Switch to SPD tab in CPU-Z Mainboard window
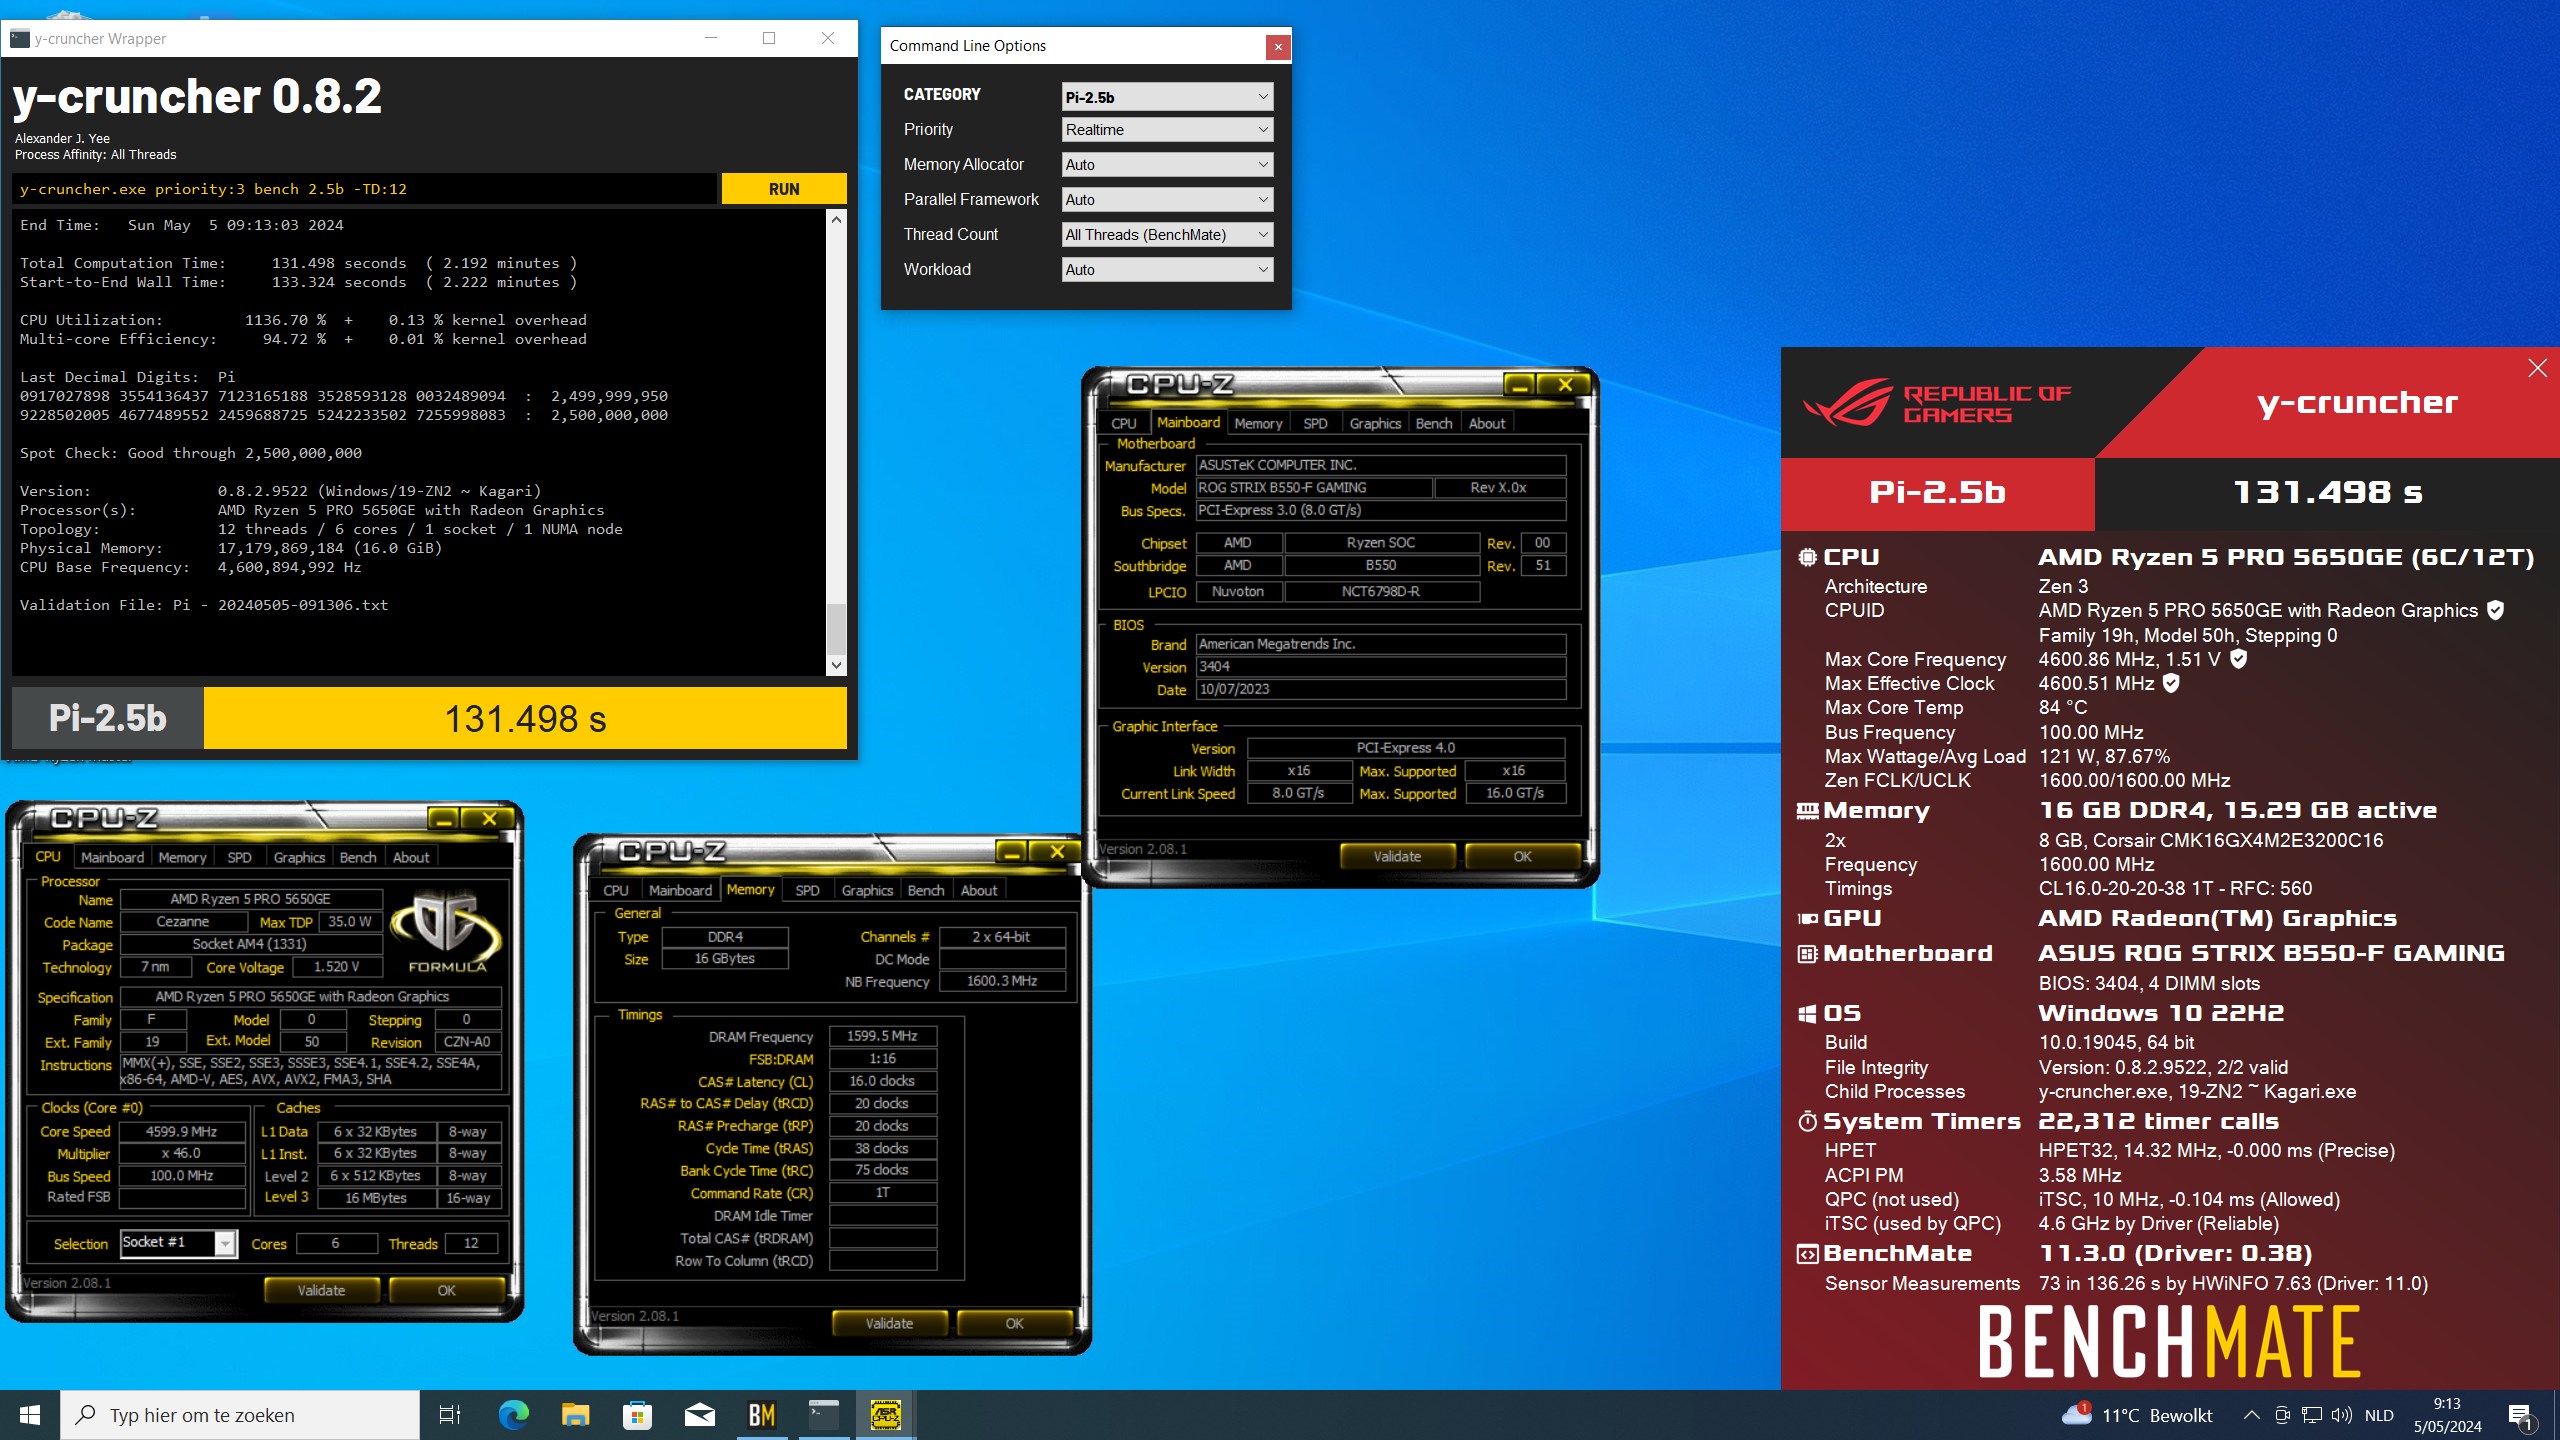This screenshot has height=1440, width=2560. [x=1315, y=424]
